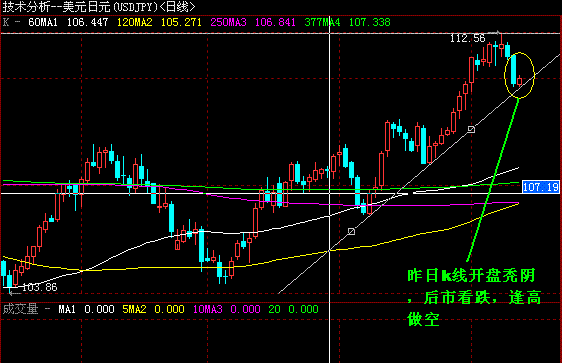562x363 pixels.
Task: Click the blue price tag 107.19
Action: (540, 187)
